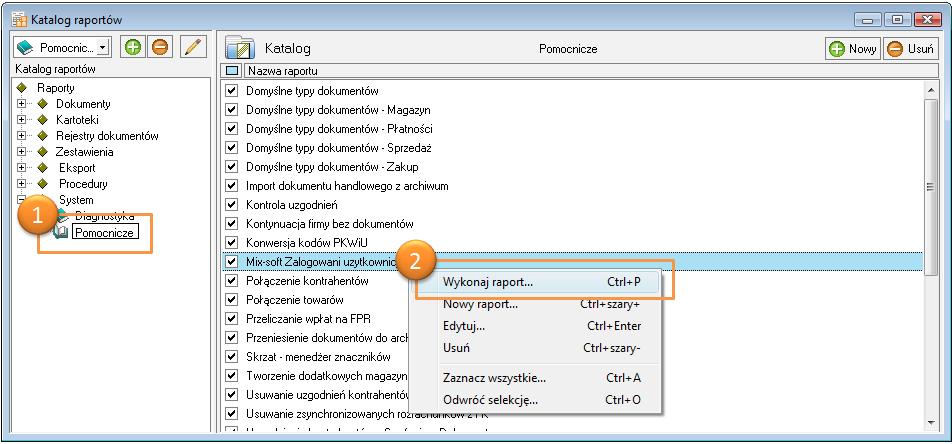
Task: Open the Pomocnicze catalog dropdown
Action: [x=104, y=48]
